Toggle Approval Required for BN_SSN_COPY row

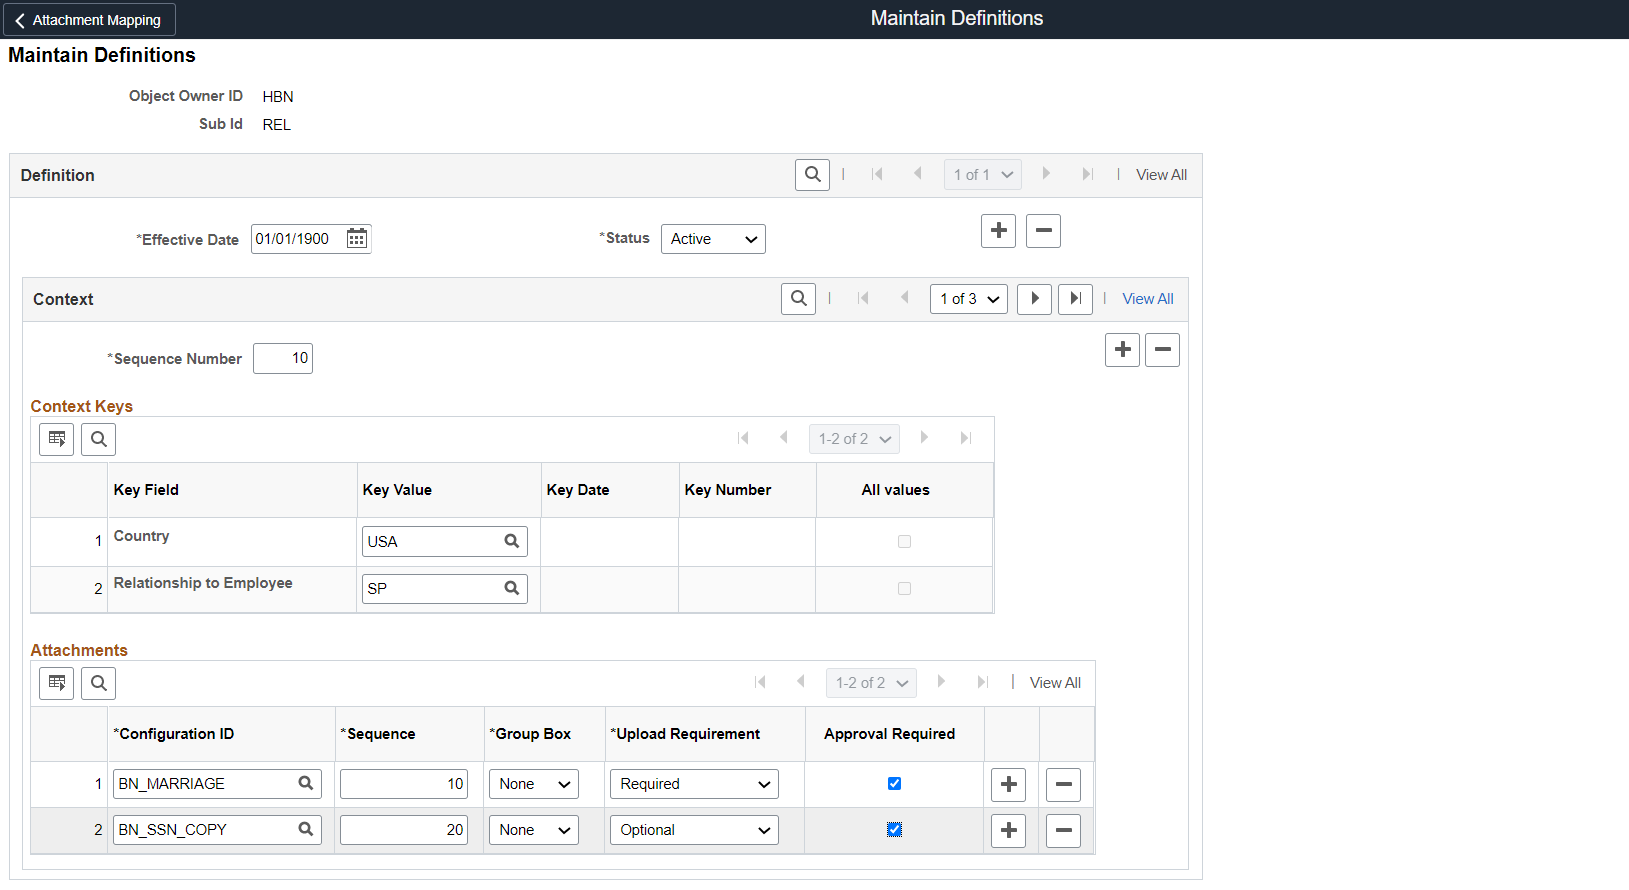coord(894,830)
